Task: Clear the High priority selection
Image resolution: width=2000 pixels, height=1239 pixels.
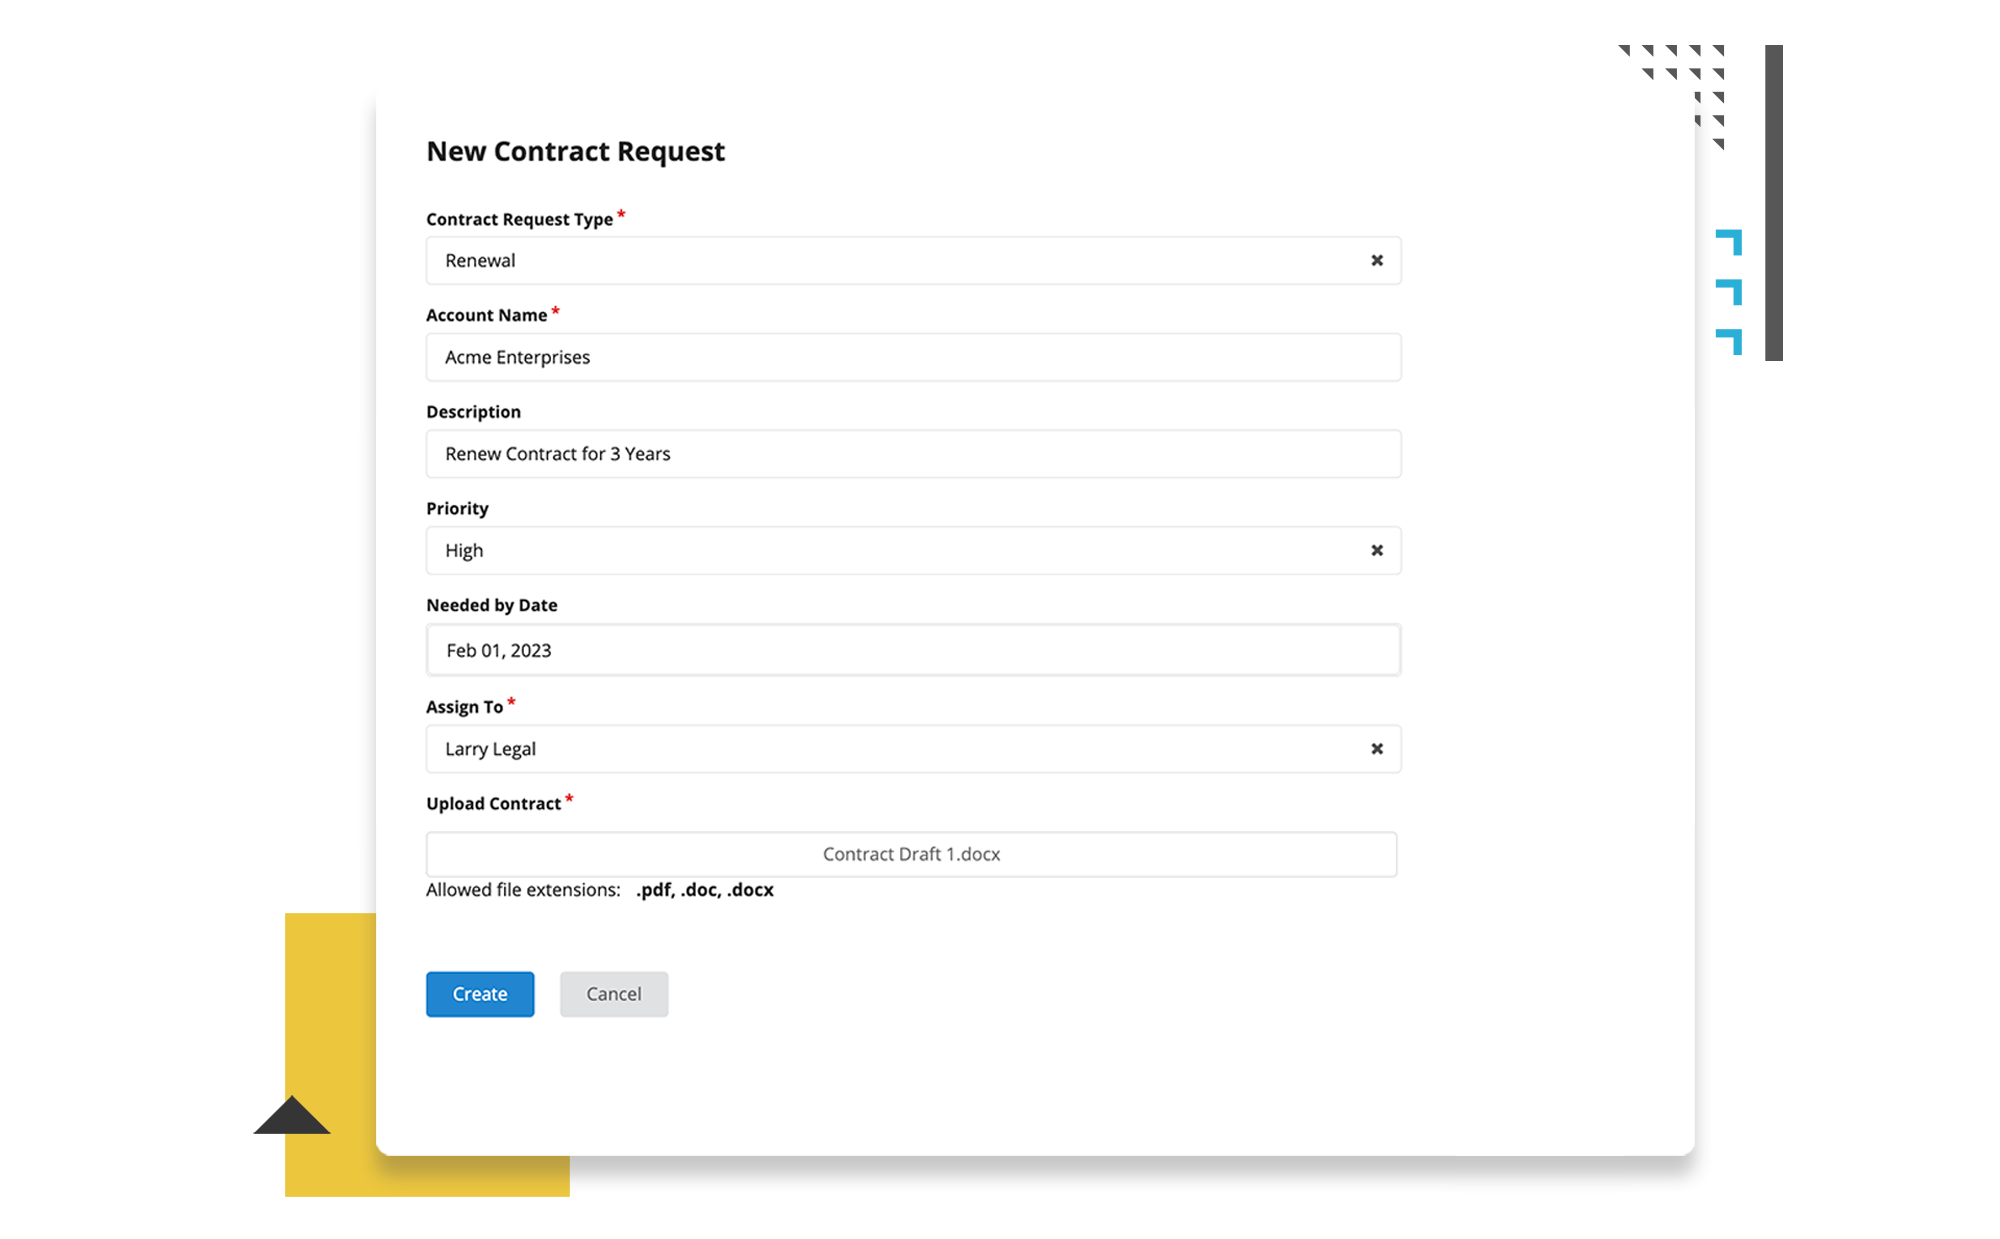Action: (1377, 550)
